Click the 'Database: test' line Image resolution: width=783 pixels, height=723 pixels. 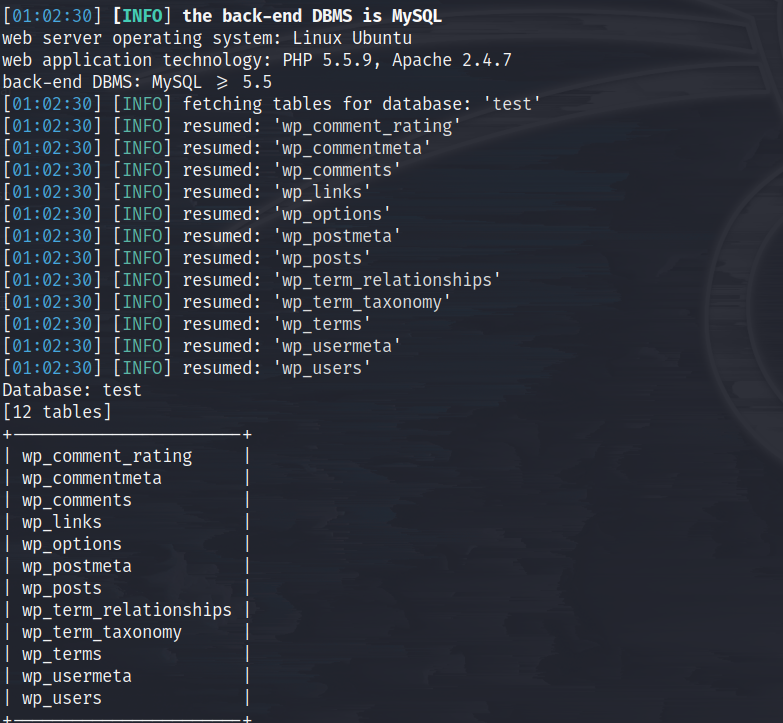(x=72, y=389)
